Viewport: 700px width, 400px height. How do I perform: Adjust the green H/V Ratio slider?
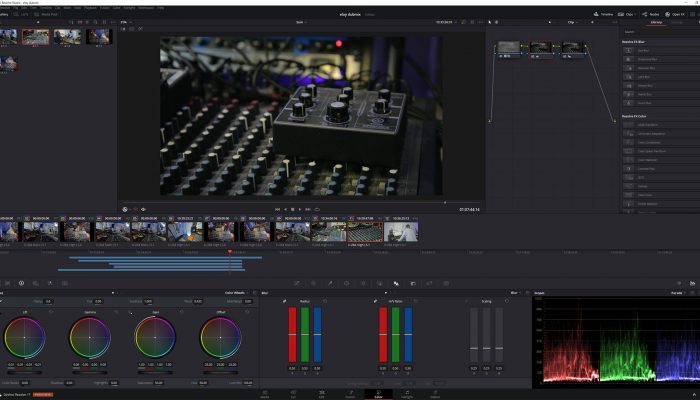[396, 334]
